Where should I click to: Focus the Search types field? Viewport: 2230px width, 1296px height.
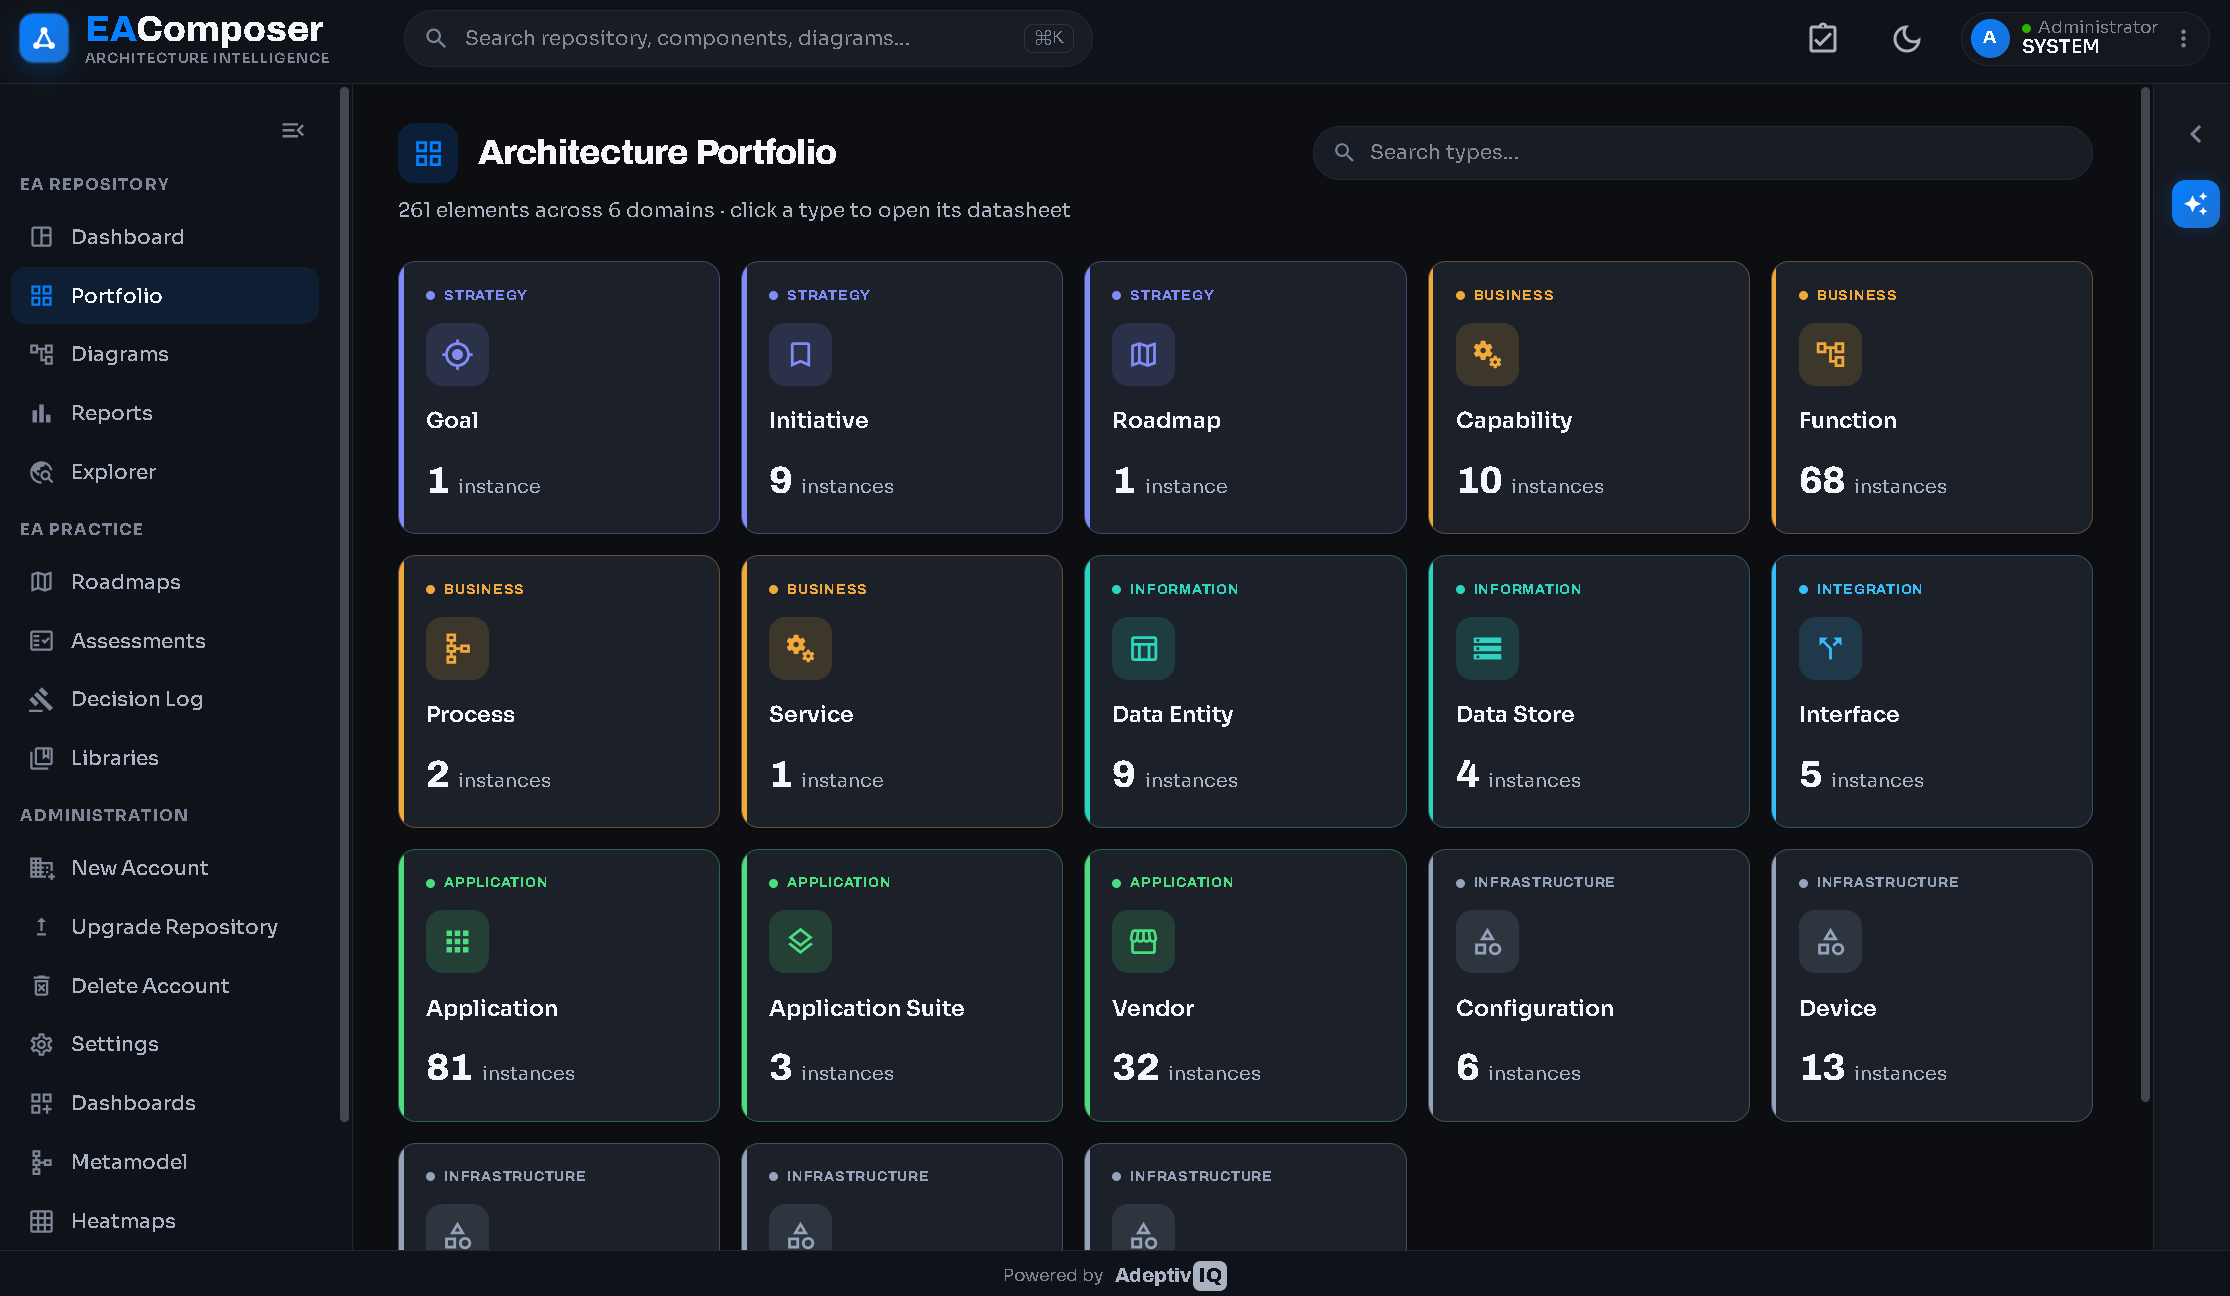1702,152
